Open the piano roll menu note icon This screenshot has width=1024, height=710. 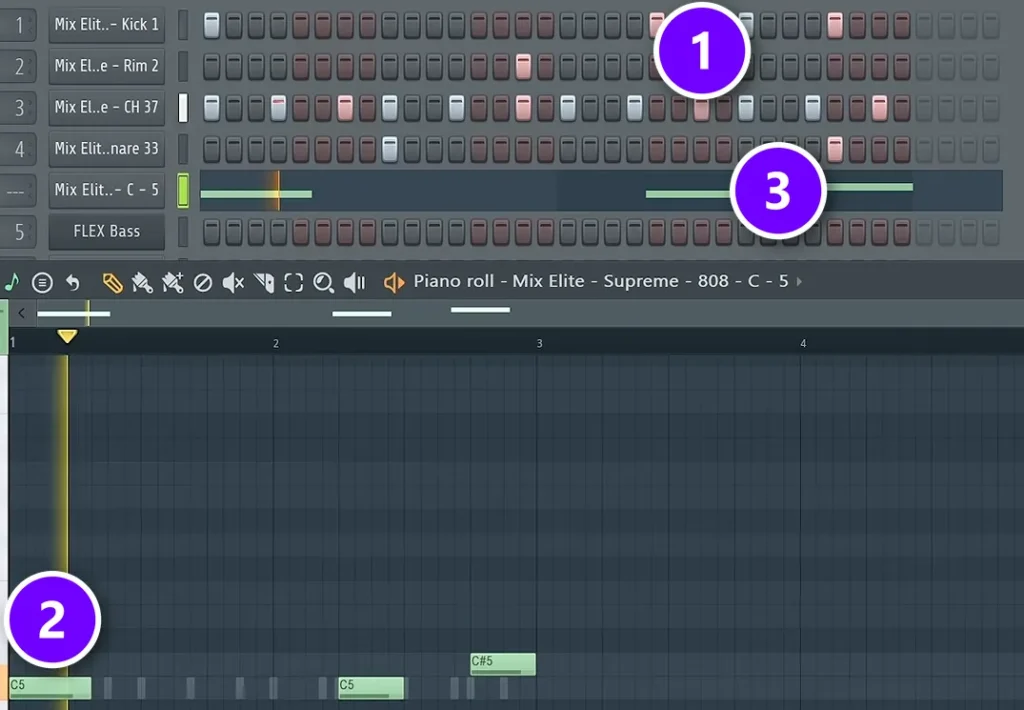pos(12,282)
